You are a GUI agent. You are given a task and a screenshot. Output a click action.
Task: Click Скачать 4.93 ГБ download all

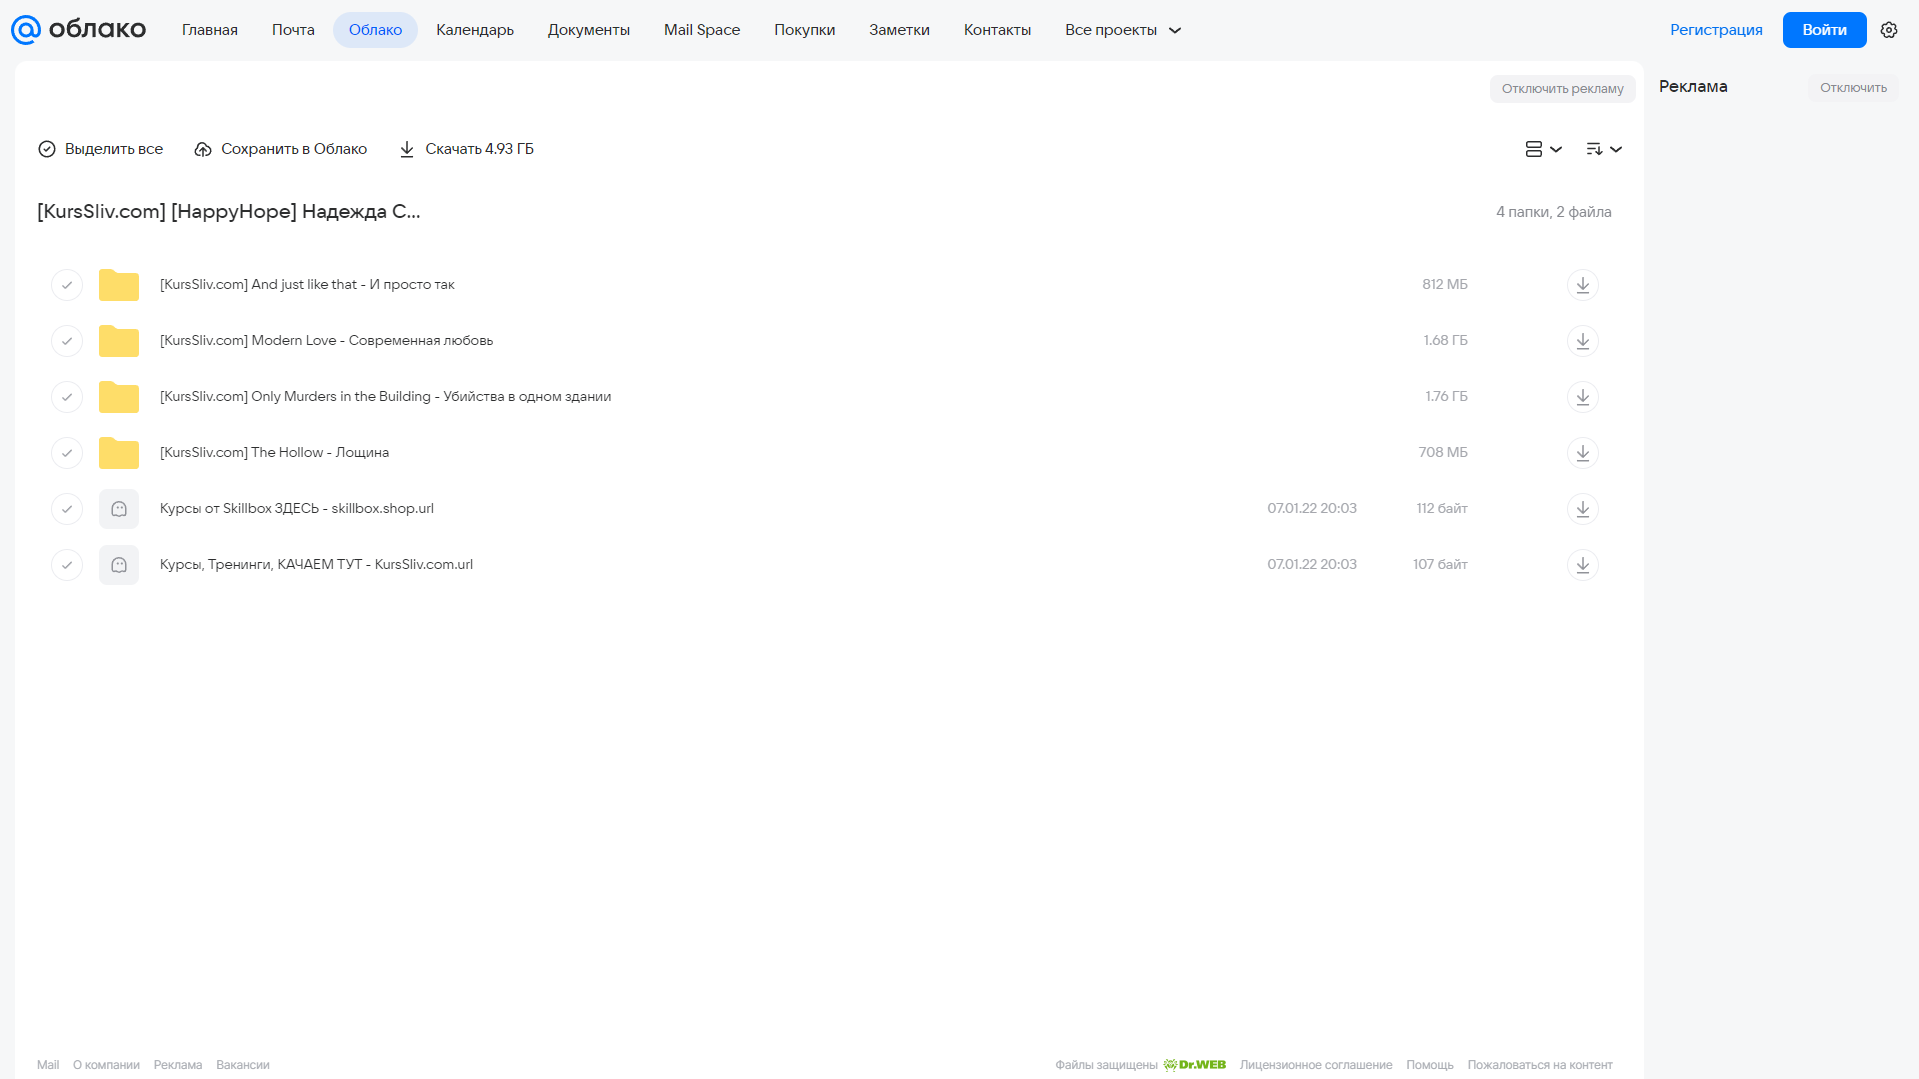[x=466, y=149]
